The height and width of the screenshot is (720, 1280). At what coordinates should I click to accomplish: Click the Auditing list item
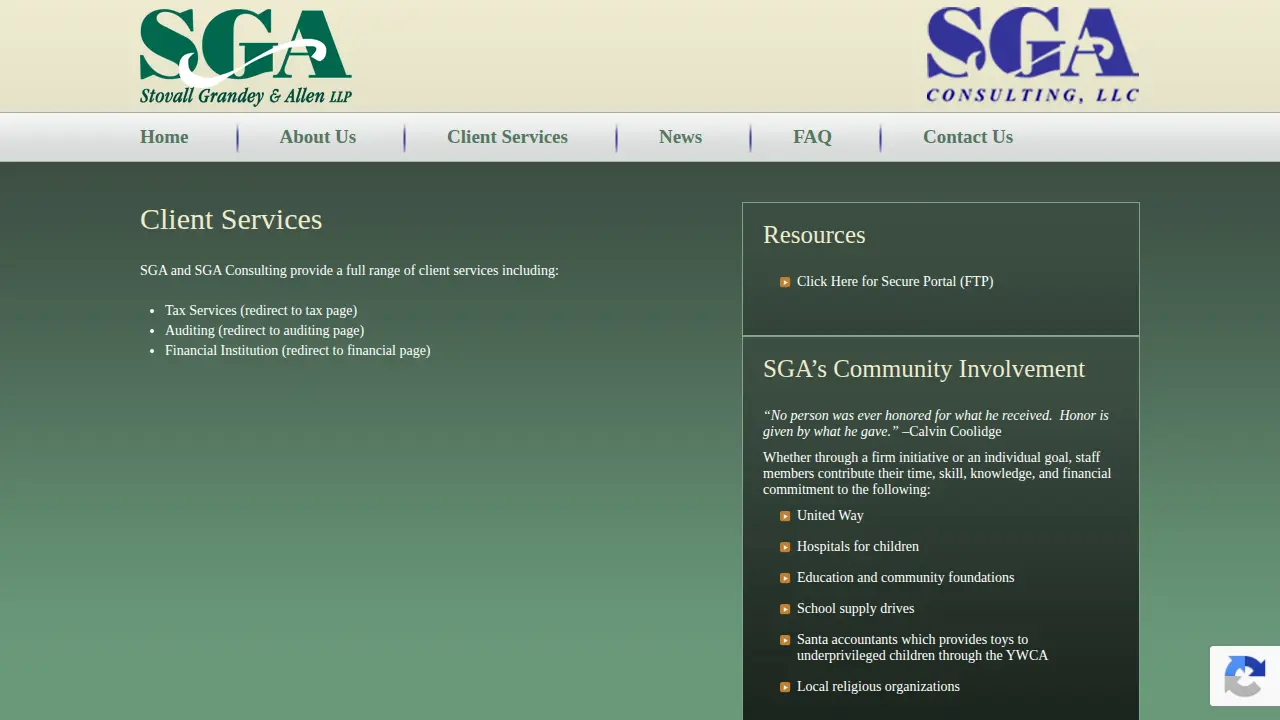[264, 330]
